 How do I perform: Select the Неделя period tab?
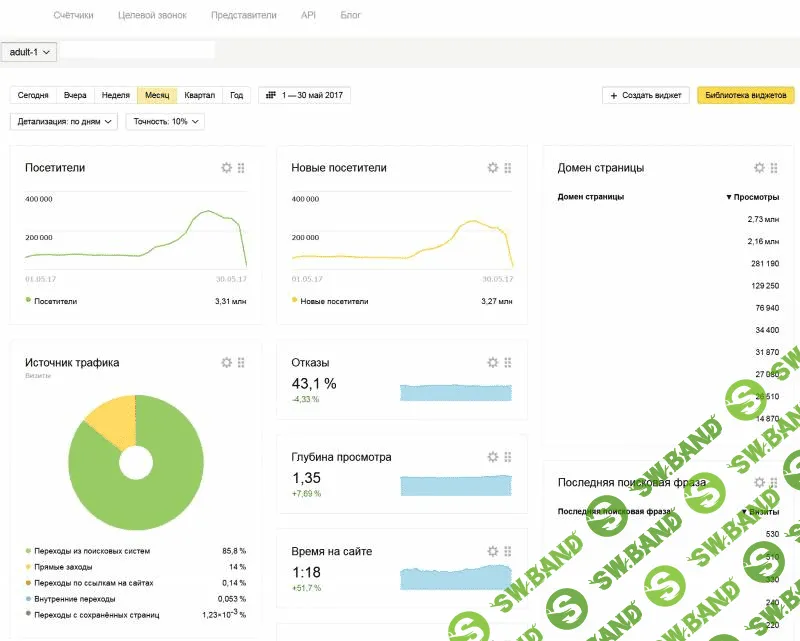(116, 95)
